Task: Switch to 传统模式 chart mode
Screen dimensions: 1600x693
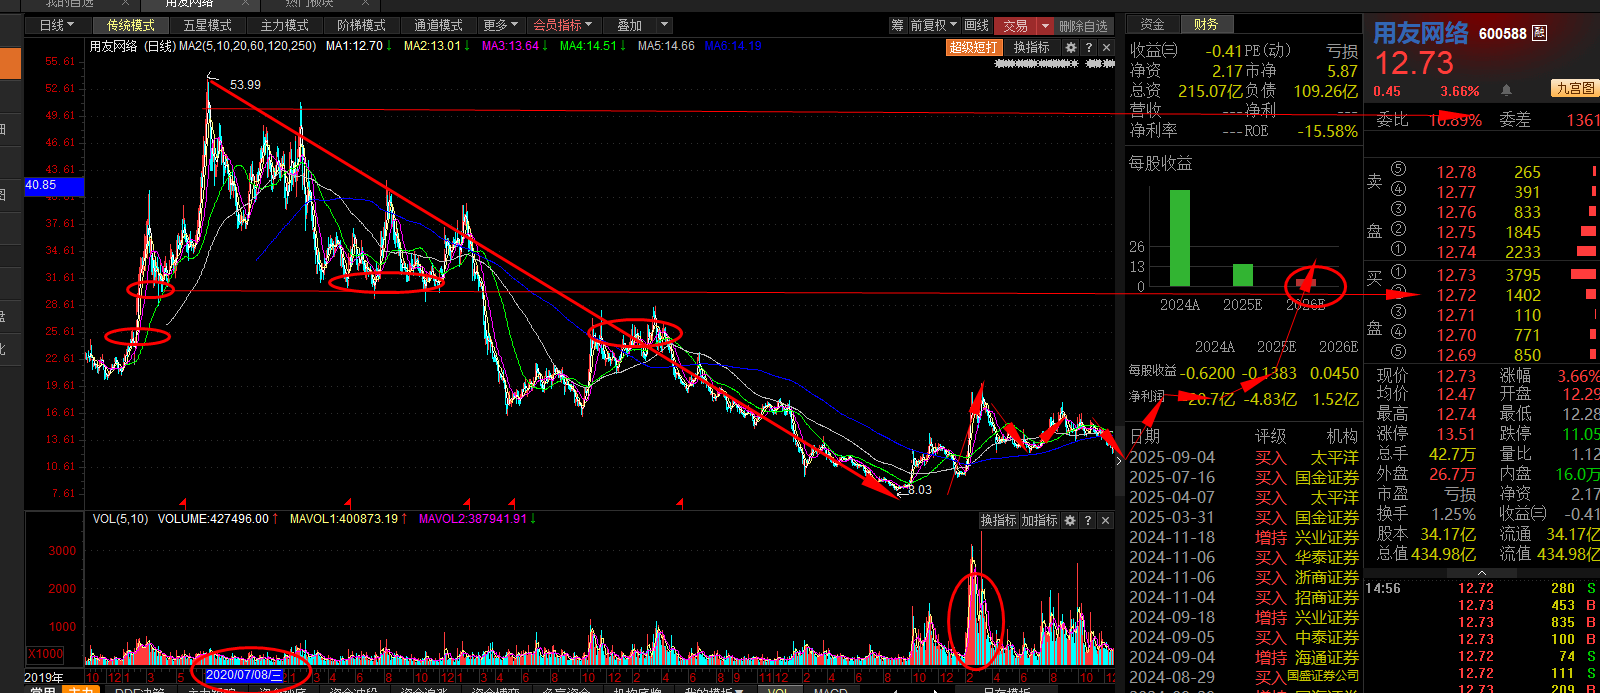Action: 130,25
